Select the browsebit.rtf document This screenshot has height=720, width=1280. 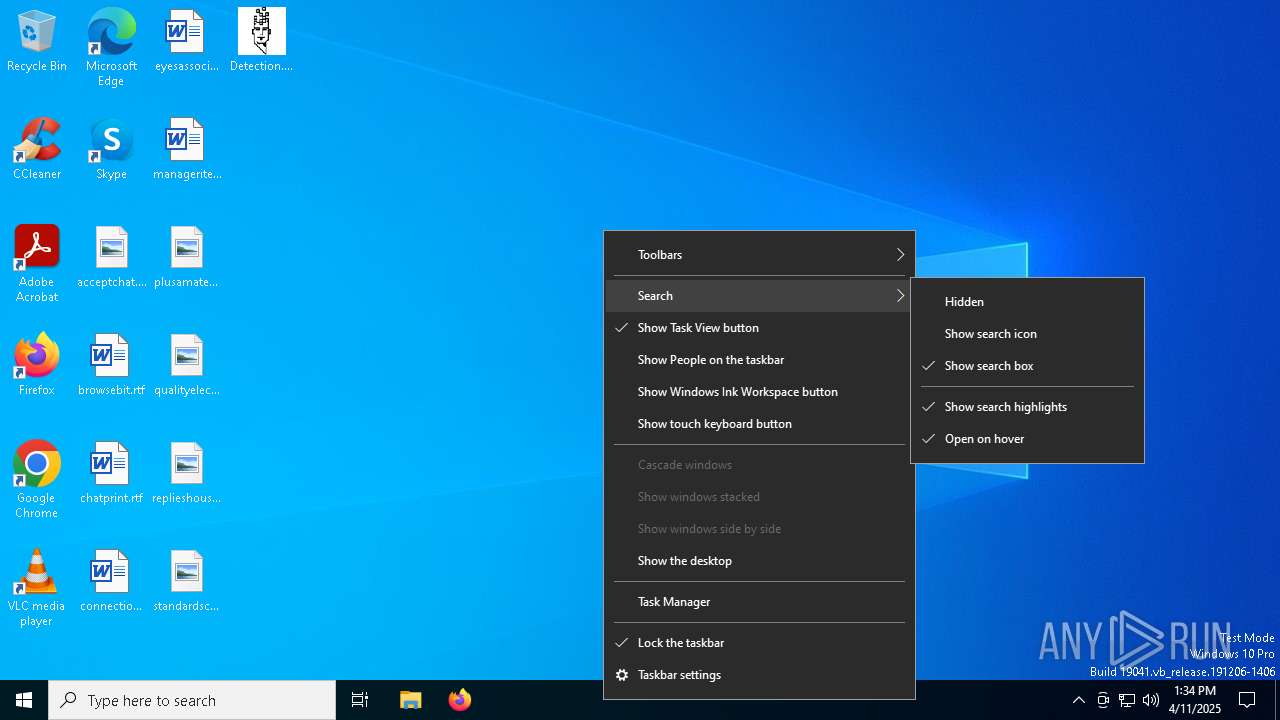pyautogui.click(x=111, y=365)
